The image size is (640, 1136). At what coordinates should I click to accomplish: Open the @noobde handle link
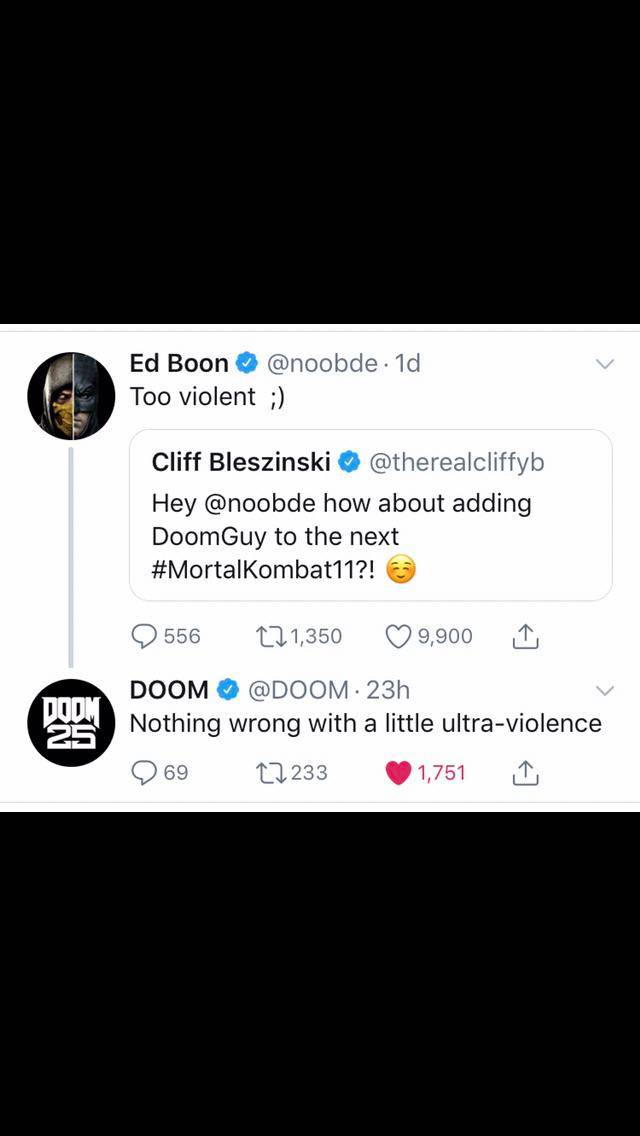pyautogui.click(x=323, y=363)
